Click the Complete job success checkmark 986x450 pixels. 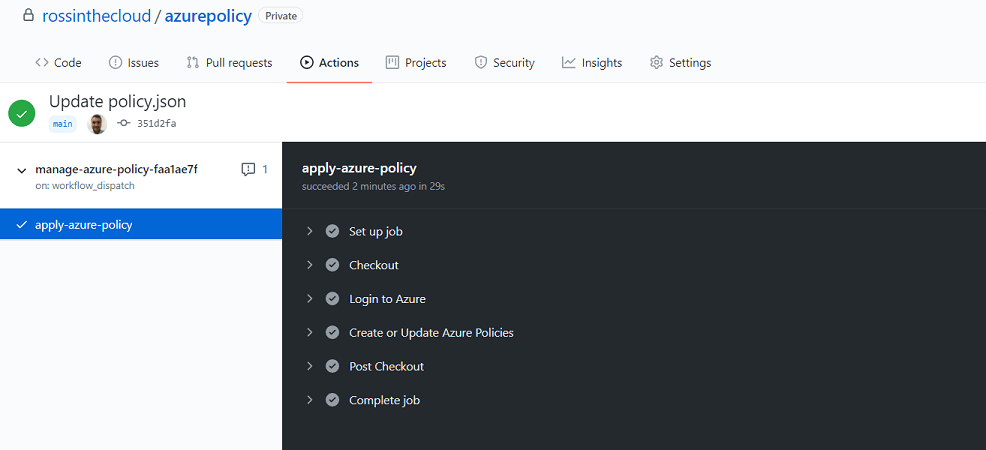click(x=332, y=400)
